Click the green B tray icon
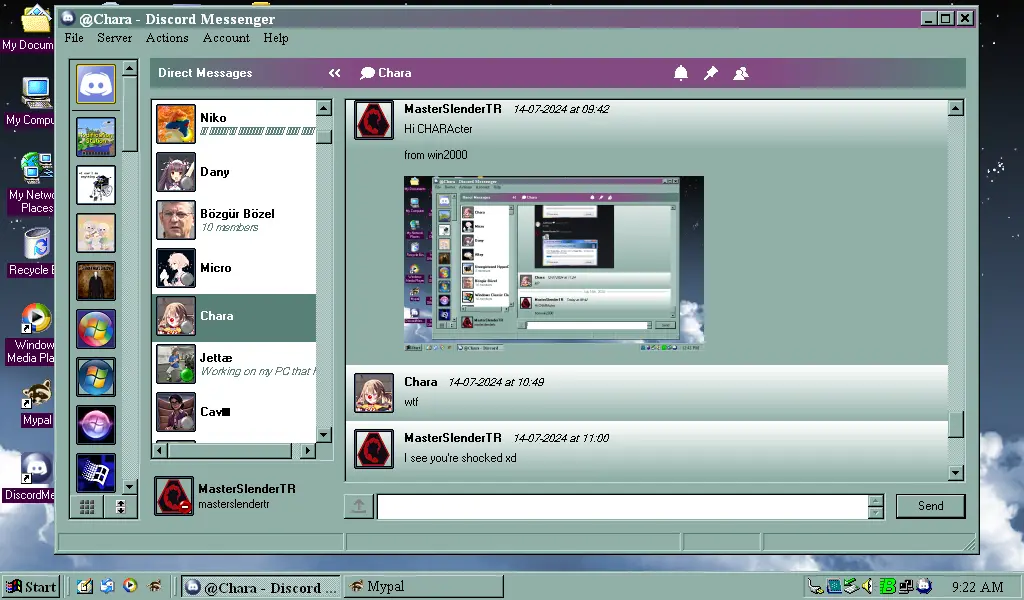This screenshot has height=600, width=1024. [887, 586]
